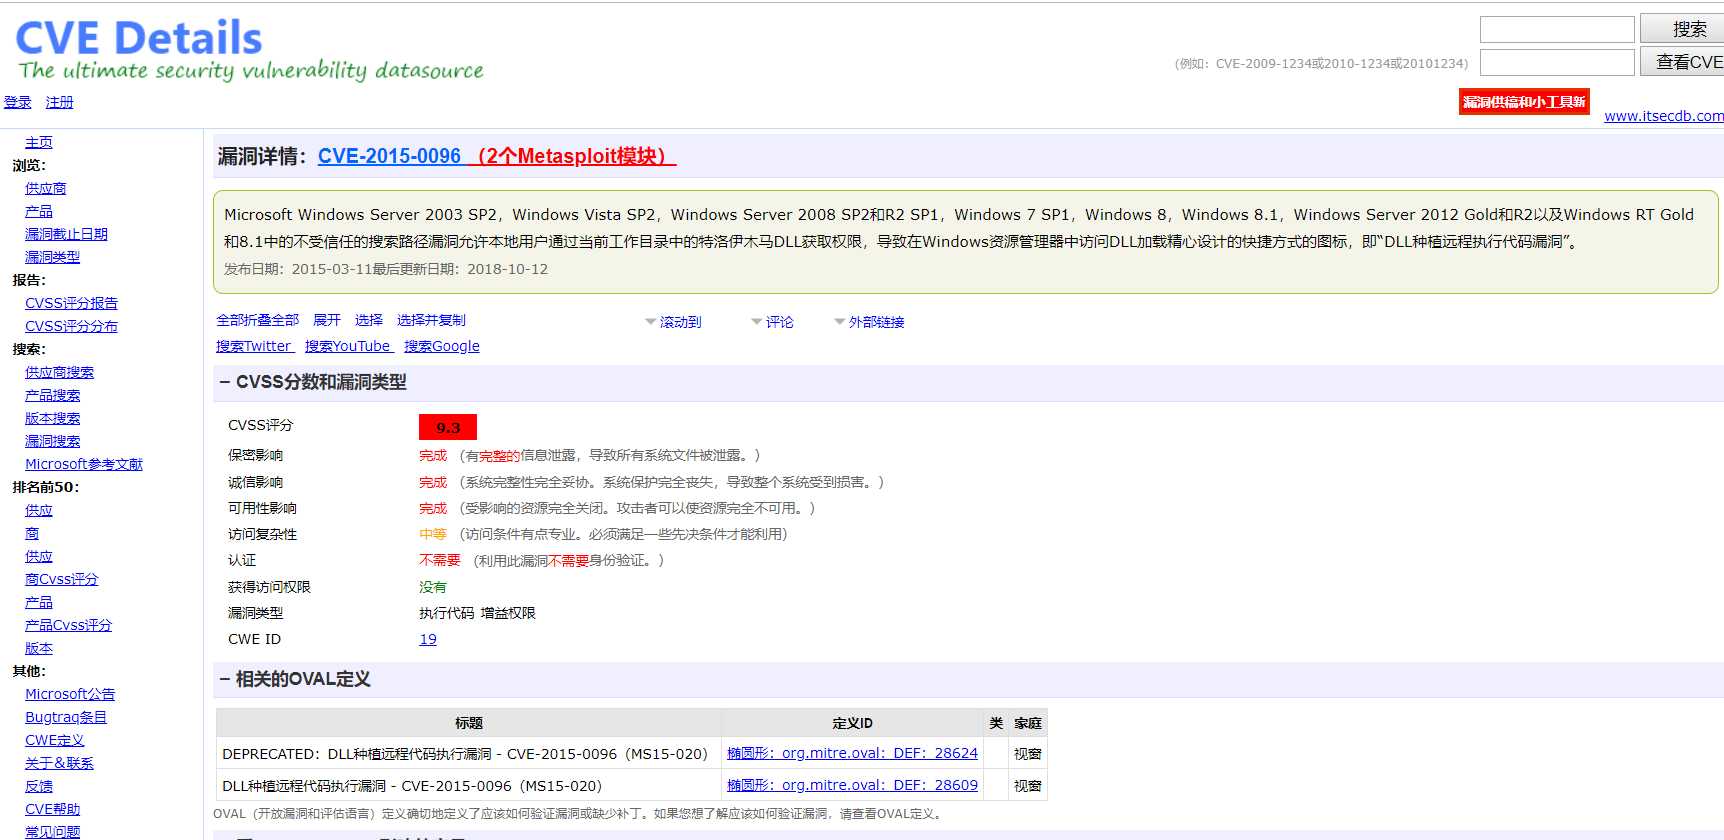Image resolution: width=1724 pixels, height=840 pixels.
Task: Open the CVE帮助 sidebar link
Action: pos(52,809)
